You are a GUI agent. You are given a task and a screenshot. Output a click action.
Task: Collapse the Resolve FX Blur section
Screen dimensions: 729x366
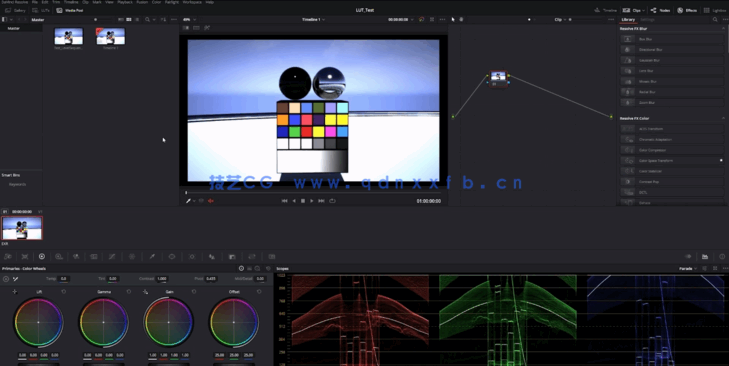click(723, 28)
